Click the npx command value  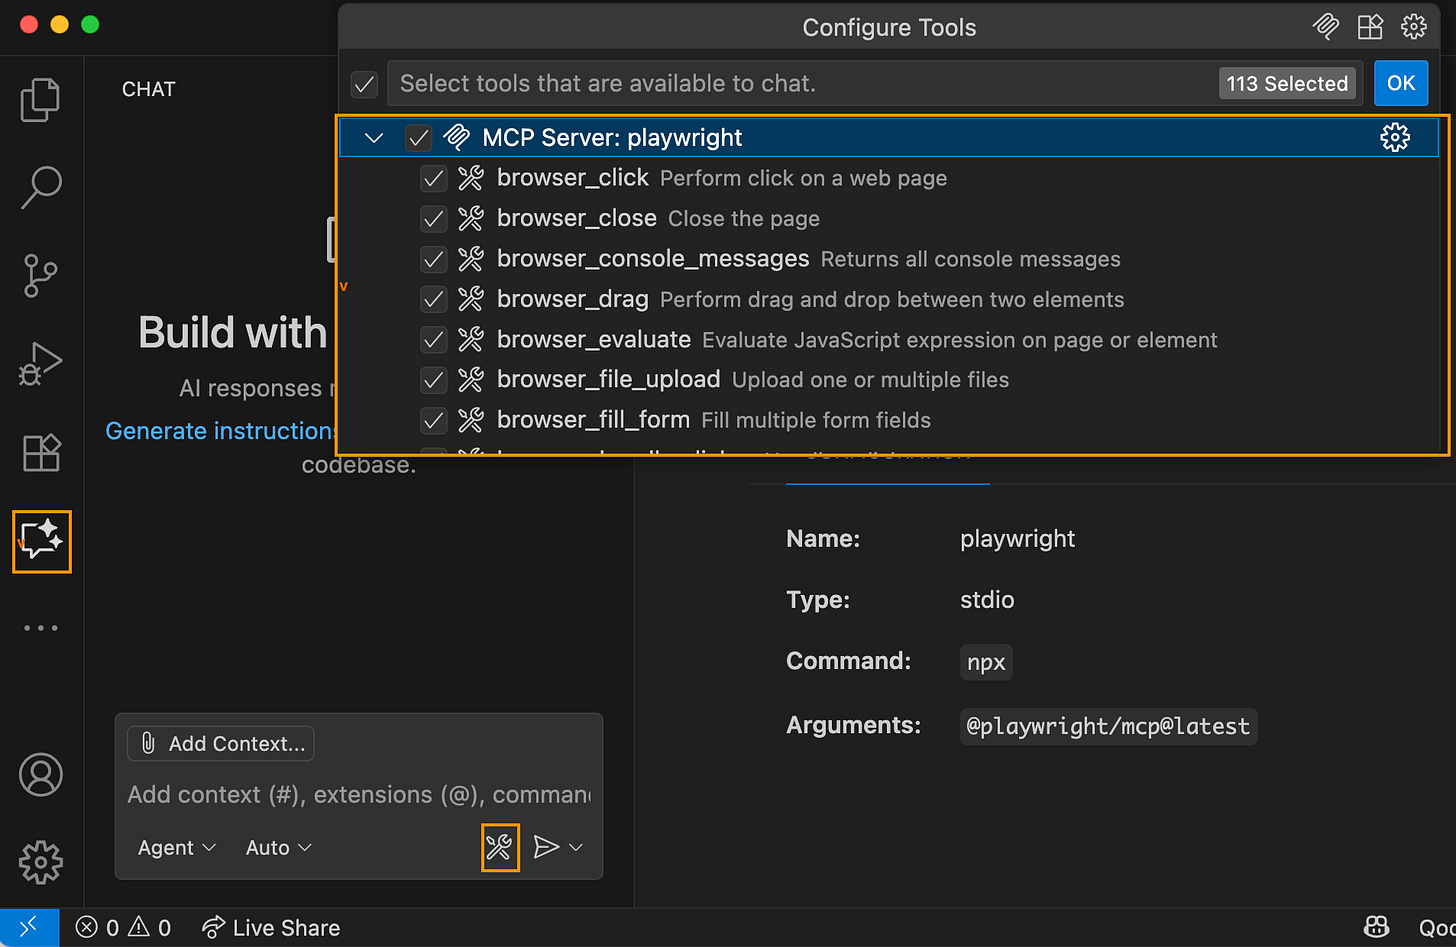[986, 662]
